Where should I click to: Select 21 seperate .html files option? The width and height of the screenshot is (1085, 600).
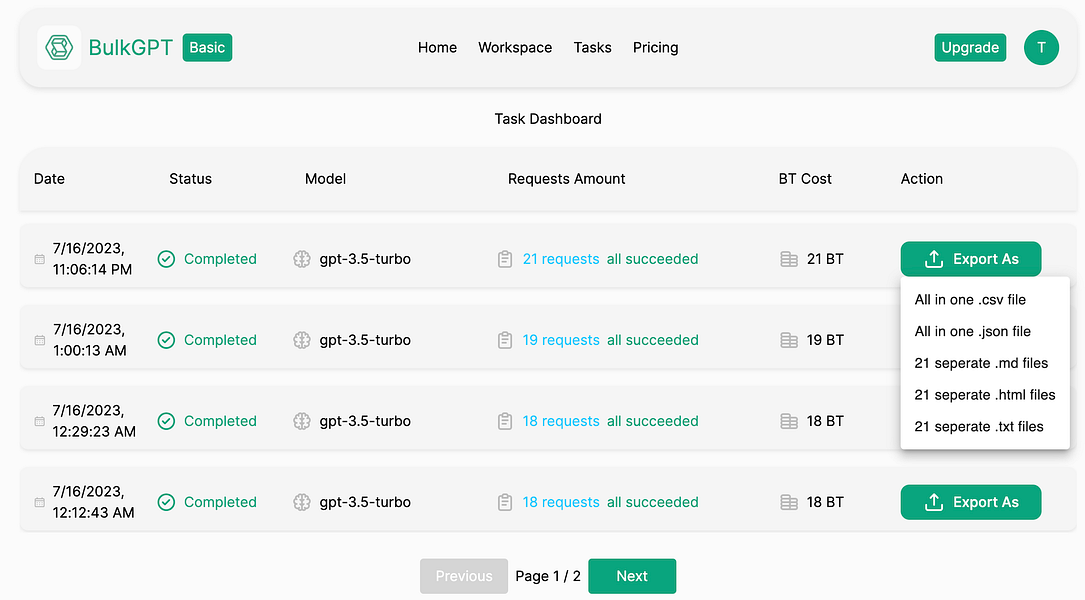click(985, 395)
